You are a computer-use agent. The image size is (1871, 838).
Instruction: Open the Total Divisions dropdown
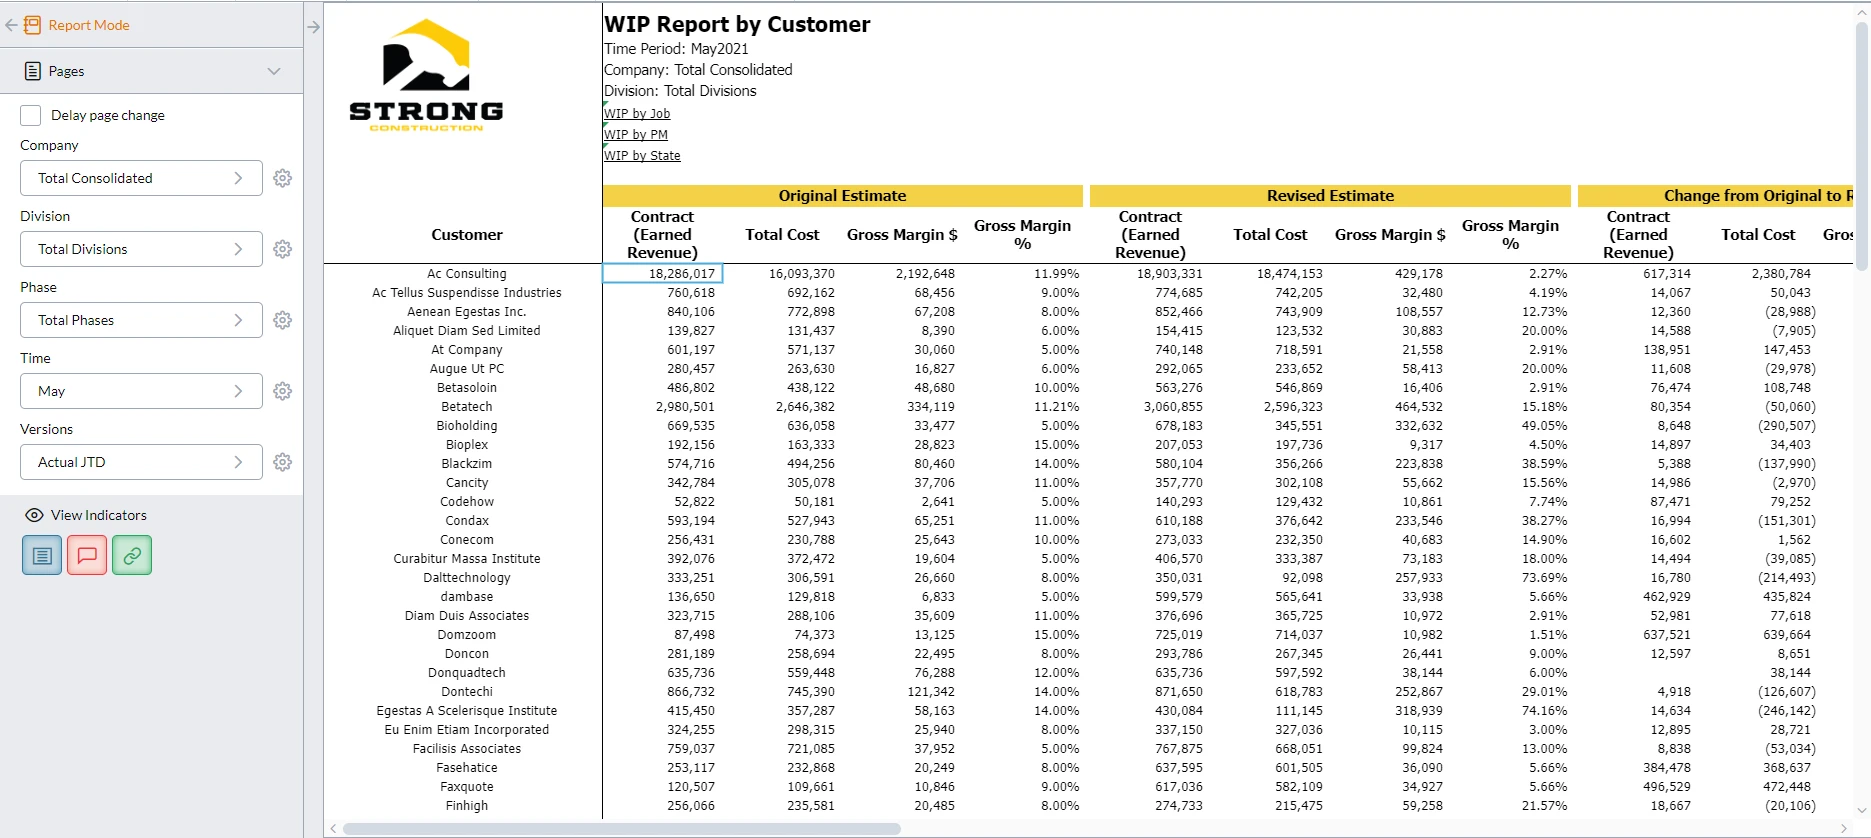coord(141,249)
